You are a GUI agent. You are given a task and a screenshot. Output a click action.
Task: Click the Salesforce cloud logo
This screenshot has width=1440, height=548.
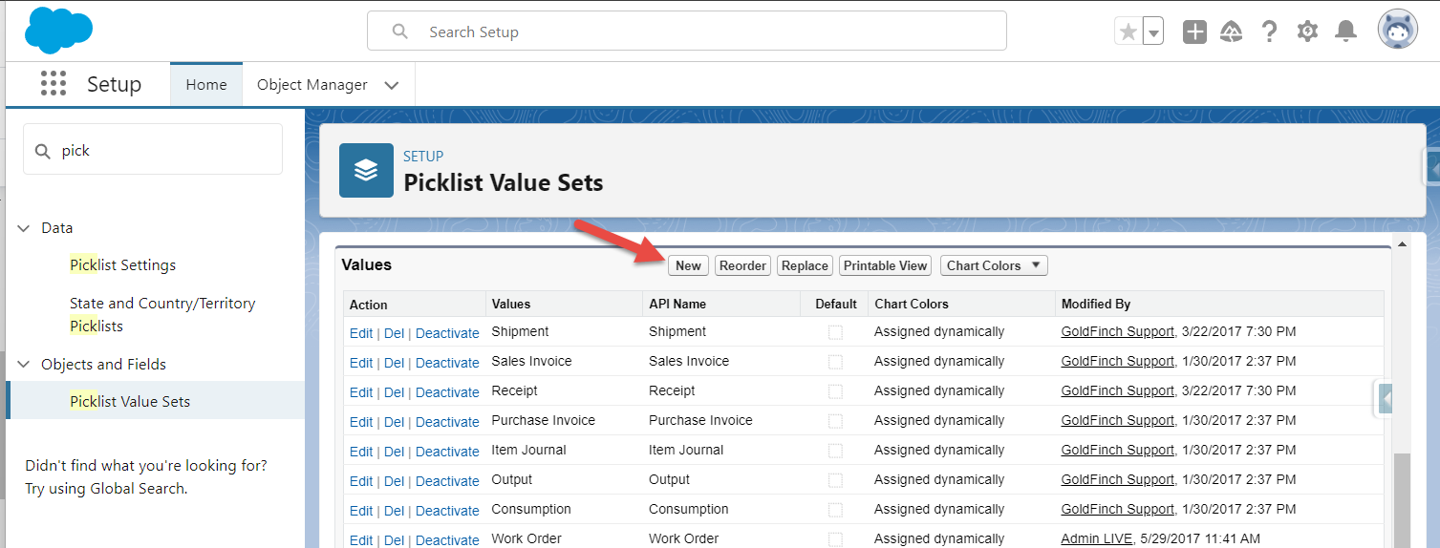(x=59, y=30)
